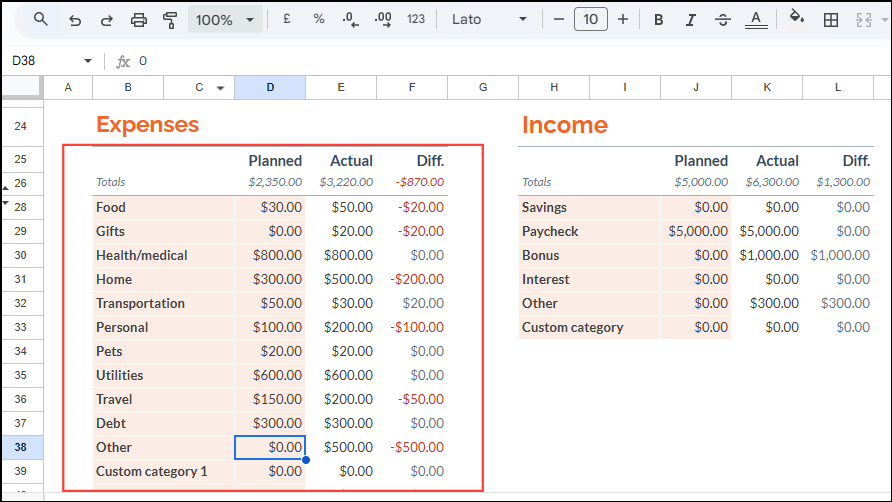The height and width of the screenshot is (502, 892).
Task: Select column D header
Action: coord(270,88)
